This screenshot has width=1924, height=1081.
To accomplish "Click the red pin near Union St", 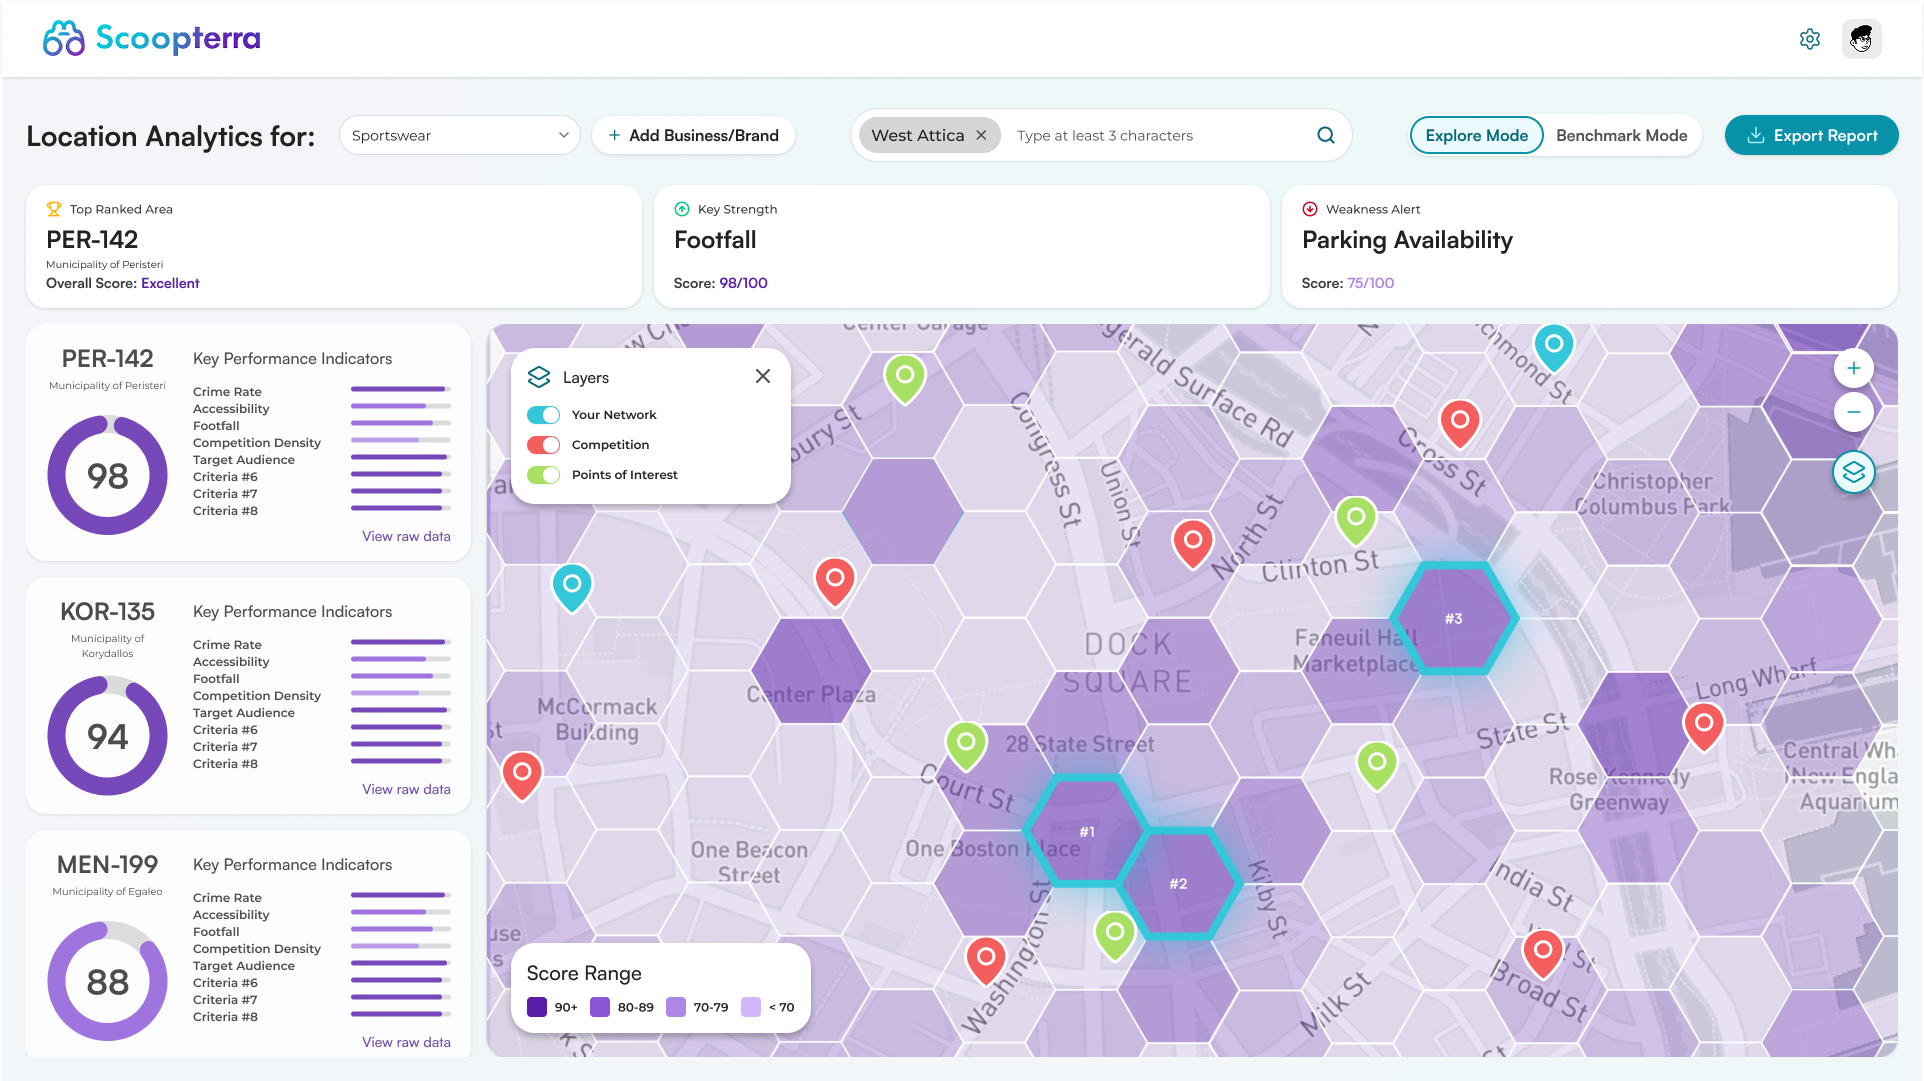I will pyautogui.click(x=1192, y=545).
